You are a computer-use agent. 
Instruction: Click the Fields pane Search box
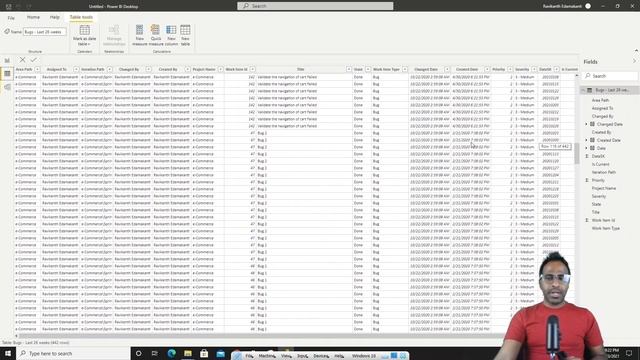[611, 76]
